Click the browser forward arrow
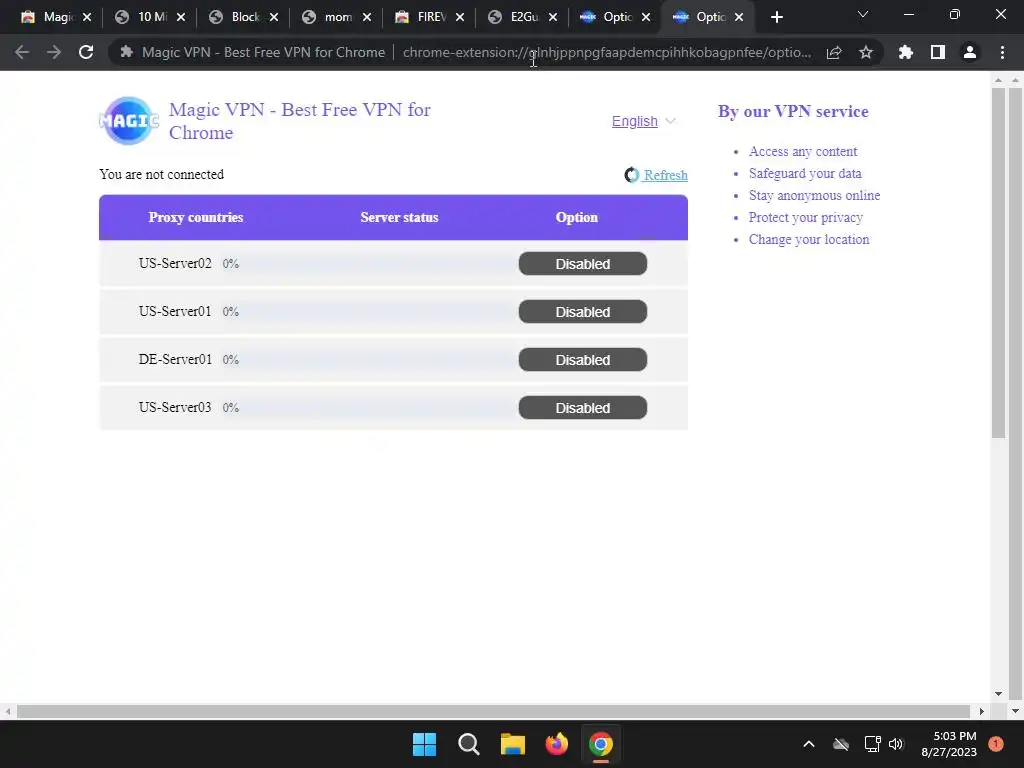Screen dimensions: 1024x768 (x=54, y=52)
